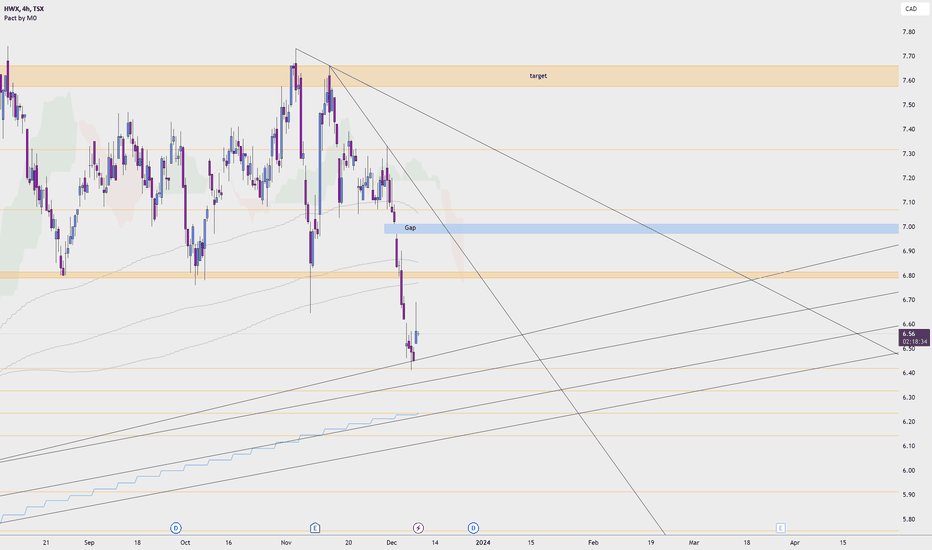Click the 14 date label on time axis
This screenshot has width=932, height=550.
coord(435,543)
